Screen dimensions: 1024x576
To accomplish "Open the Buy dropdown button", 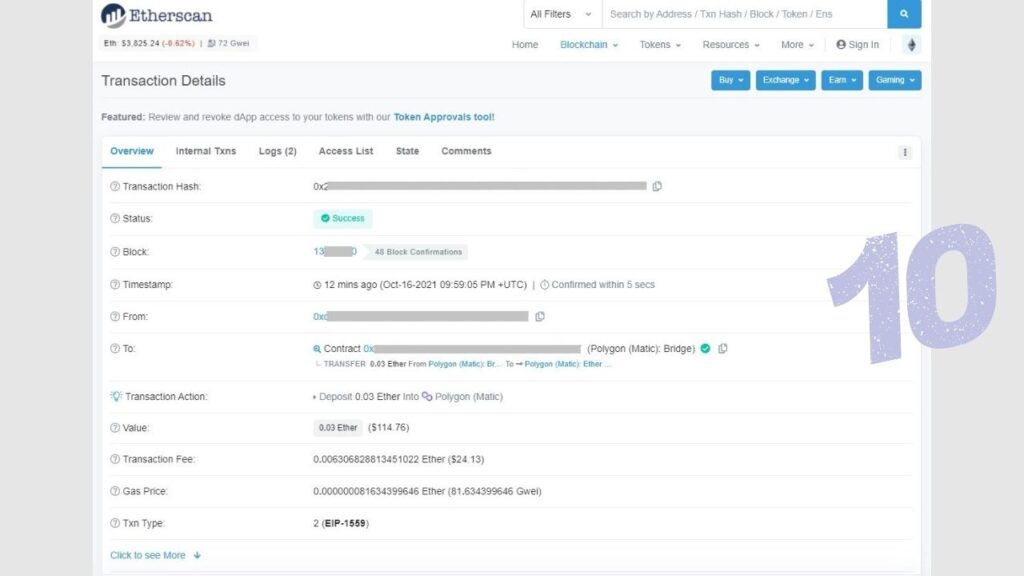I will [730, 80].
